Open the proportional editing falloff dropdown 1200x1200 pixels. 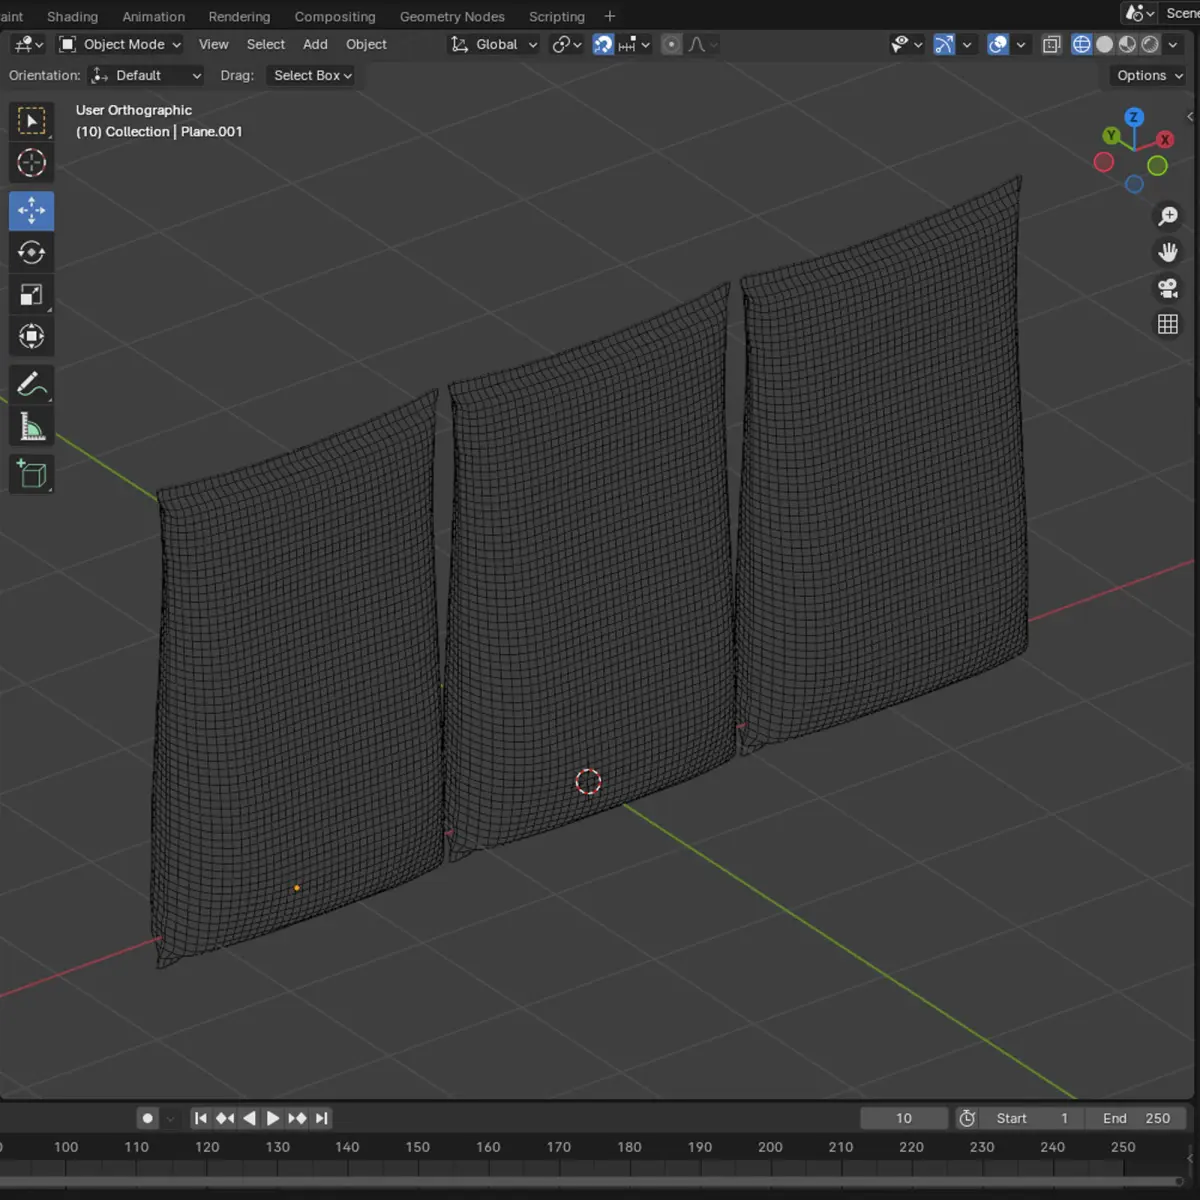tap(702, 44)
